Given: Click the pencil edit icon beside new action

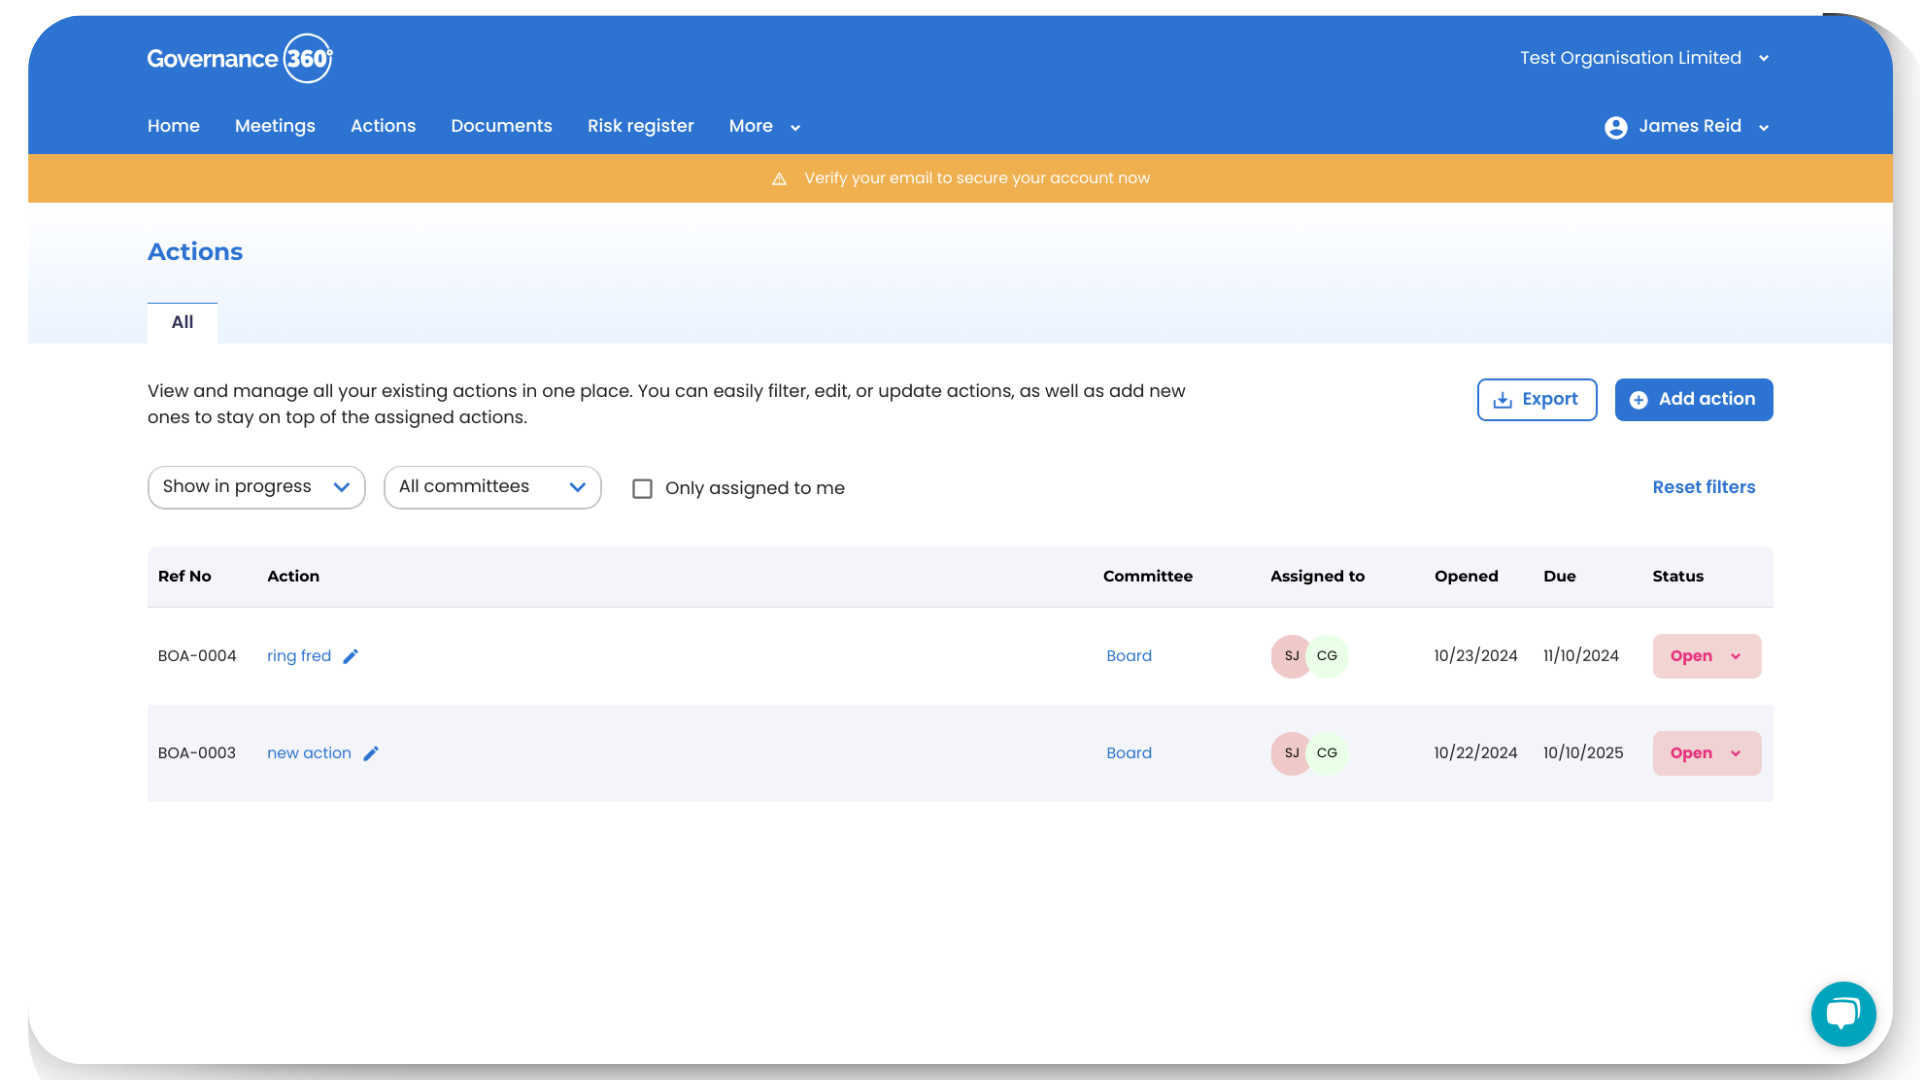Looking at the screenshot, I should [x=371, y=754].
